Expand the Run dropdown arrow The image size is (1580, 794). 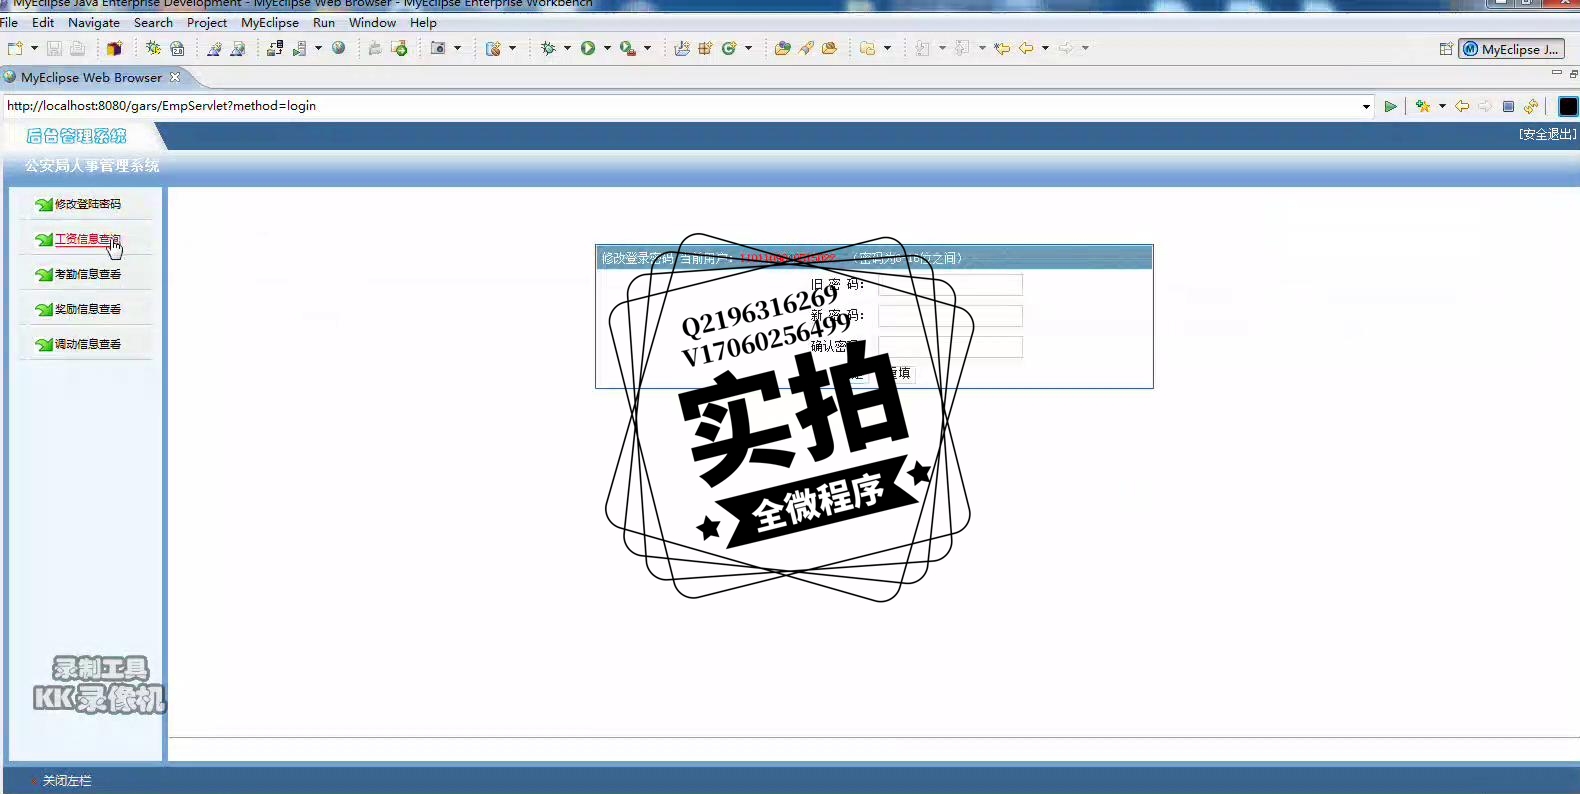click(x=607, y=48)
